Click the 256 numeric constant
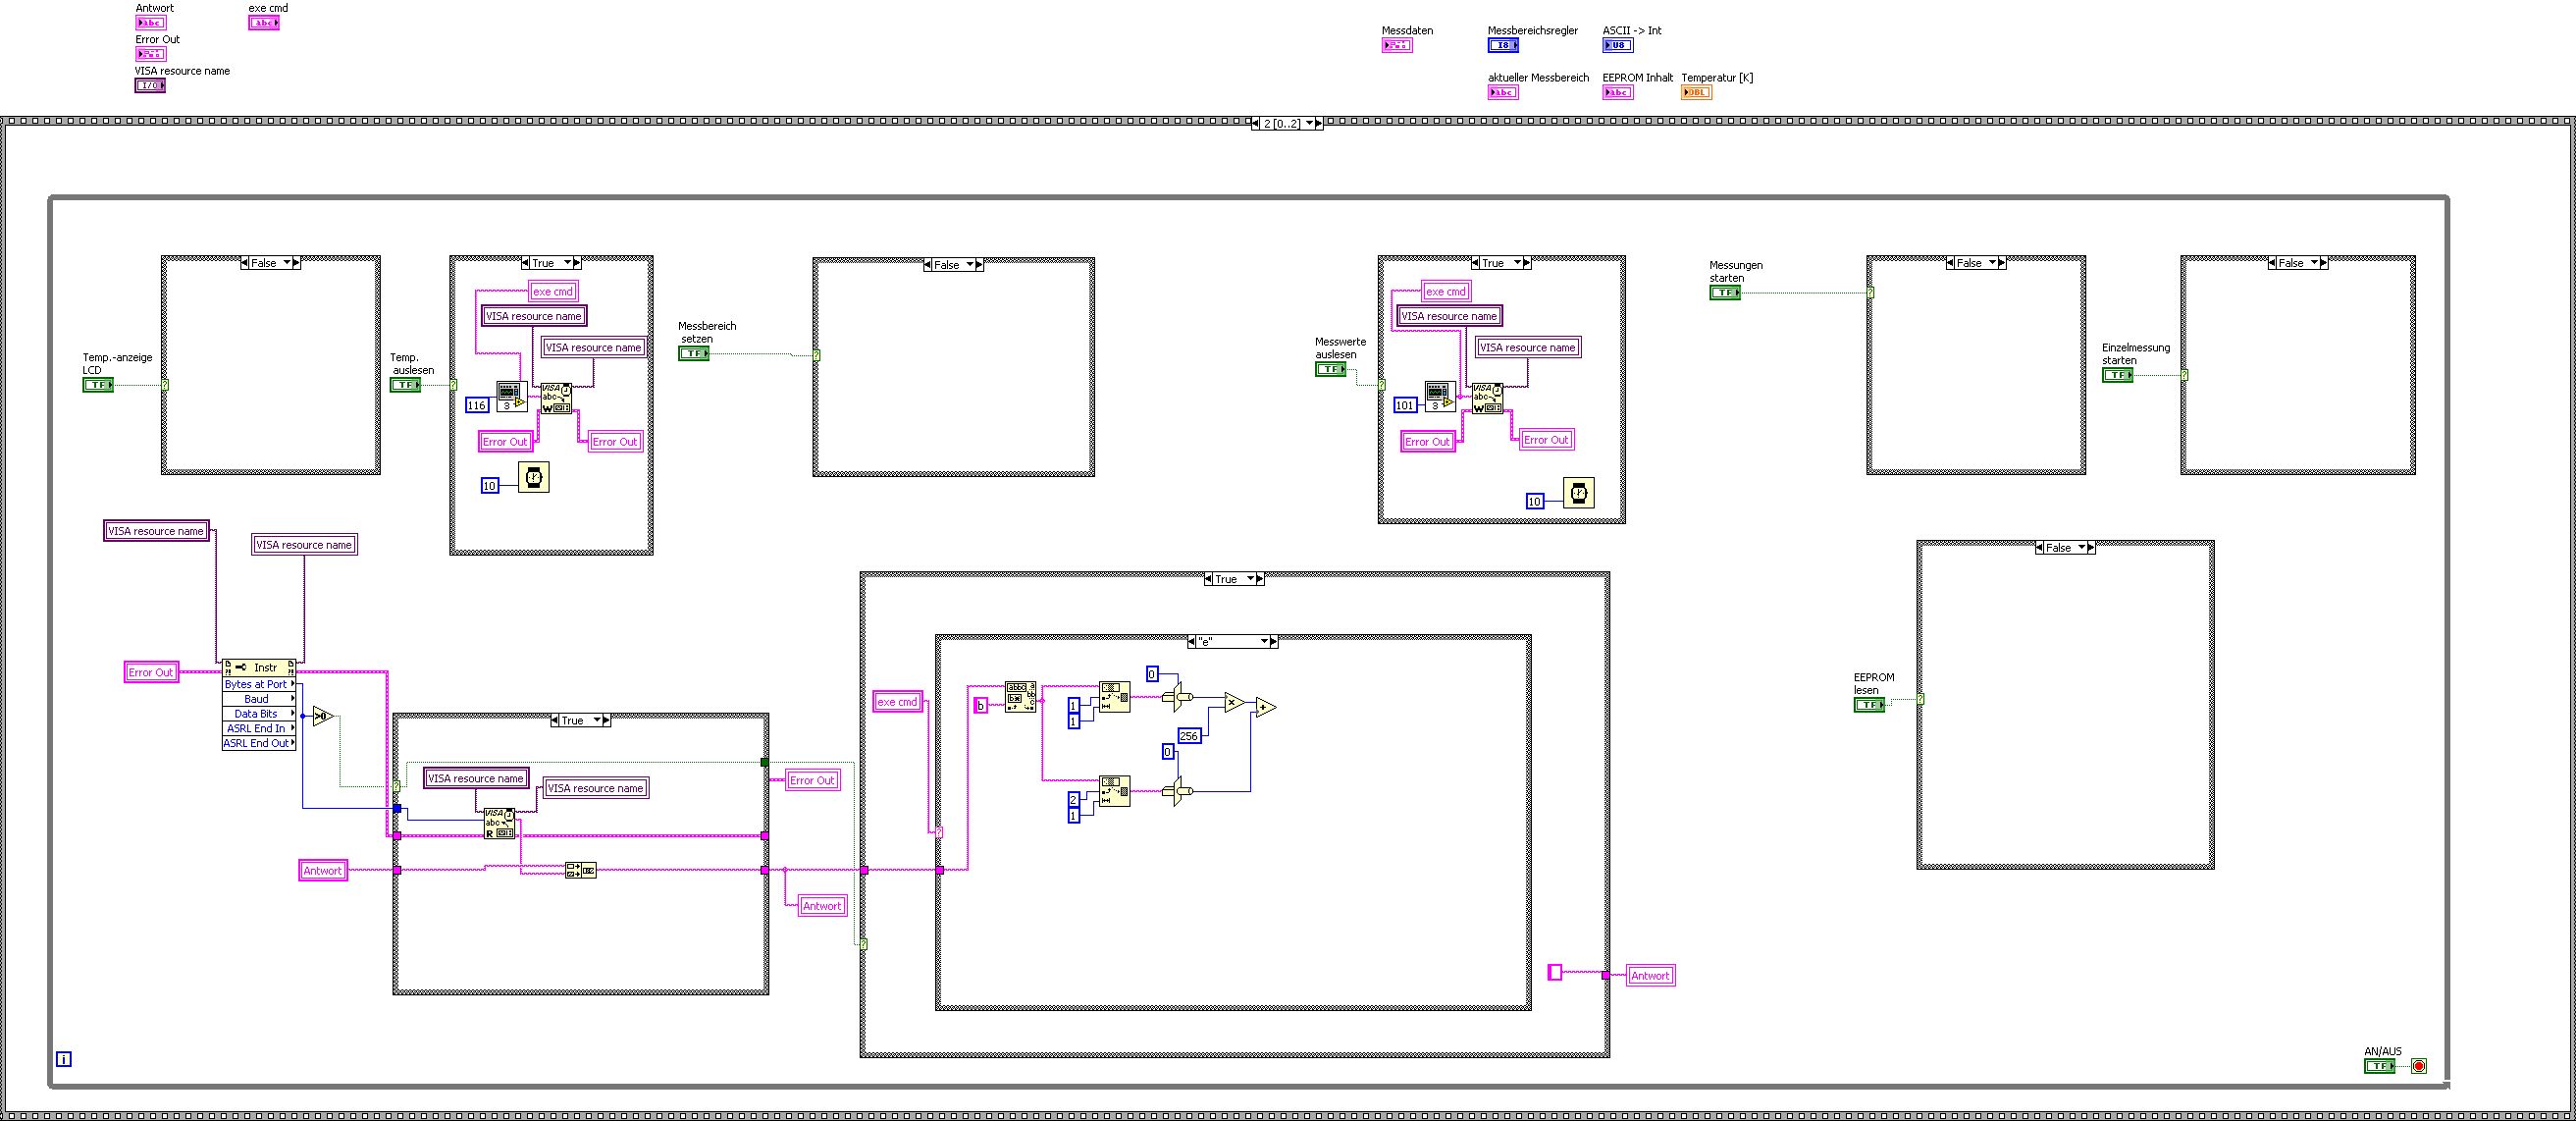Viewport: 2576px width, 1121px height. pyautogui.click(x=1188, y=736)
